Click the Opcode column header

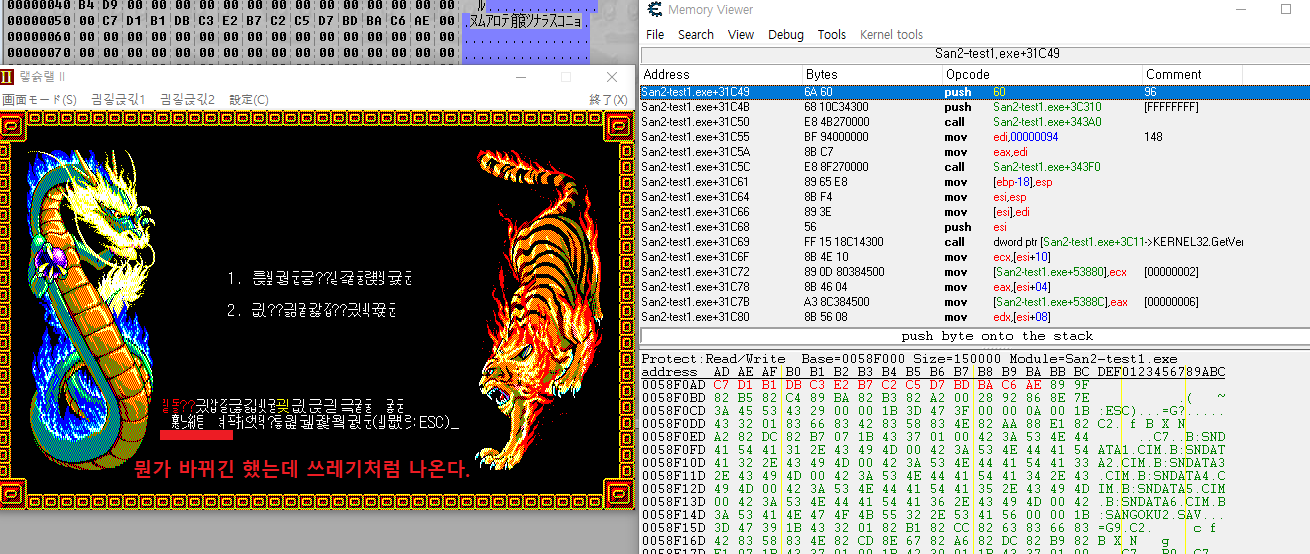pyautogui.click(x=1042, y=74)
